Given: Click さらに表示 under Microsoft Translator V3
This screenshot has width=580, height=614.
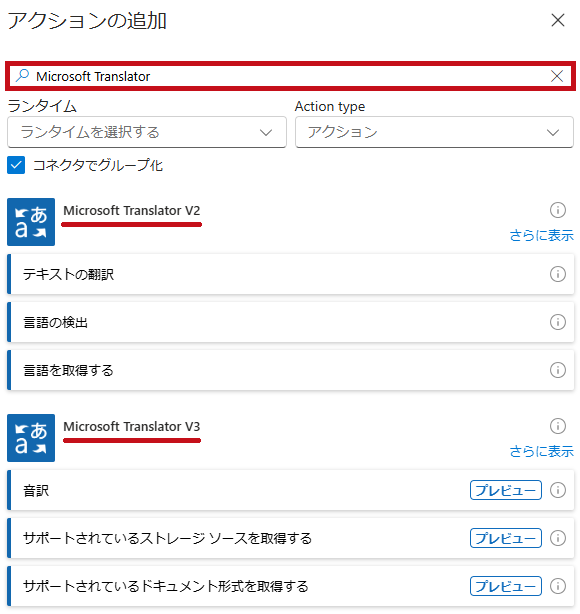Looking at the screenshot, I should pyautogui.click(x=541, y=451).
